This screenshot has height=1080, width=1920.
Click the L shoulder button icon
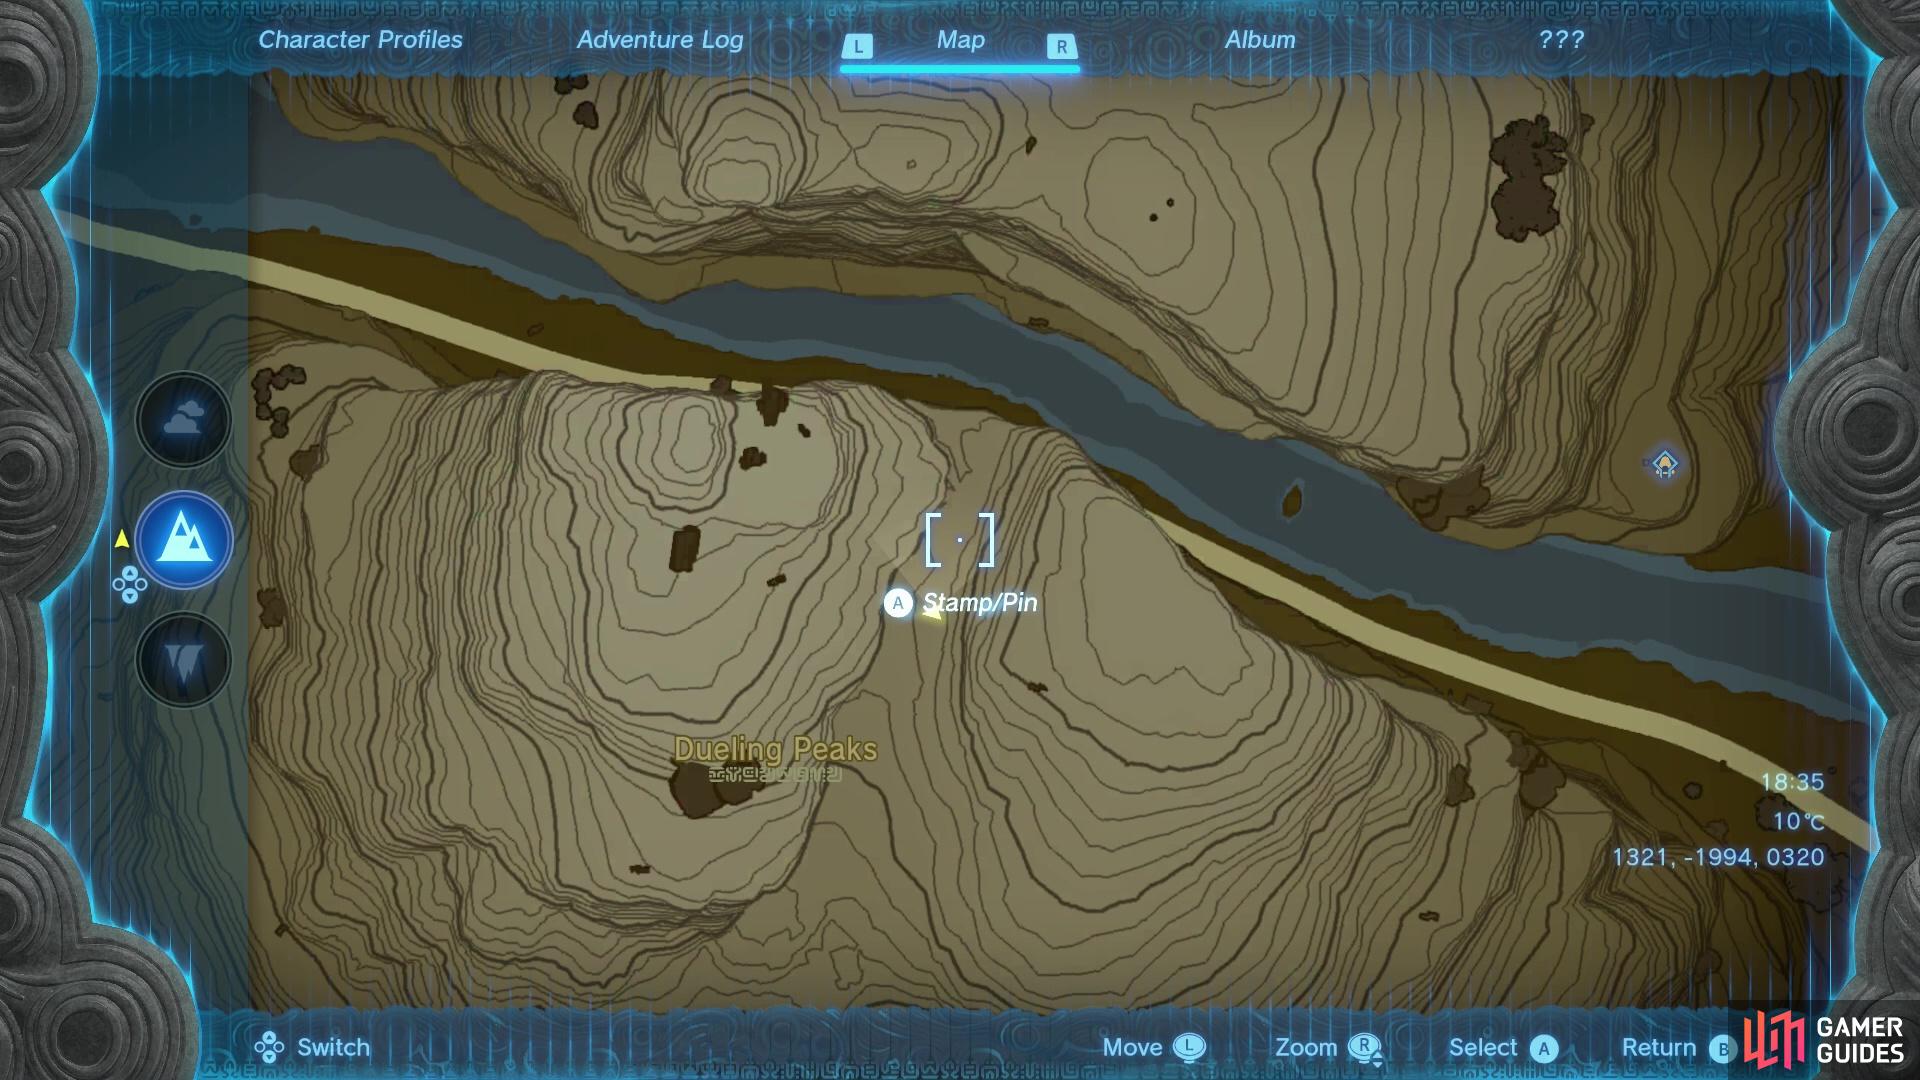(858, 46)
